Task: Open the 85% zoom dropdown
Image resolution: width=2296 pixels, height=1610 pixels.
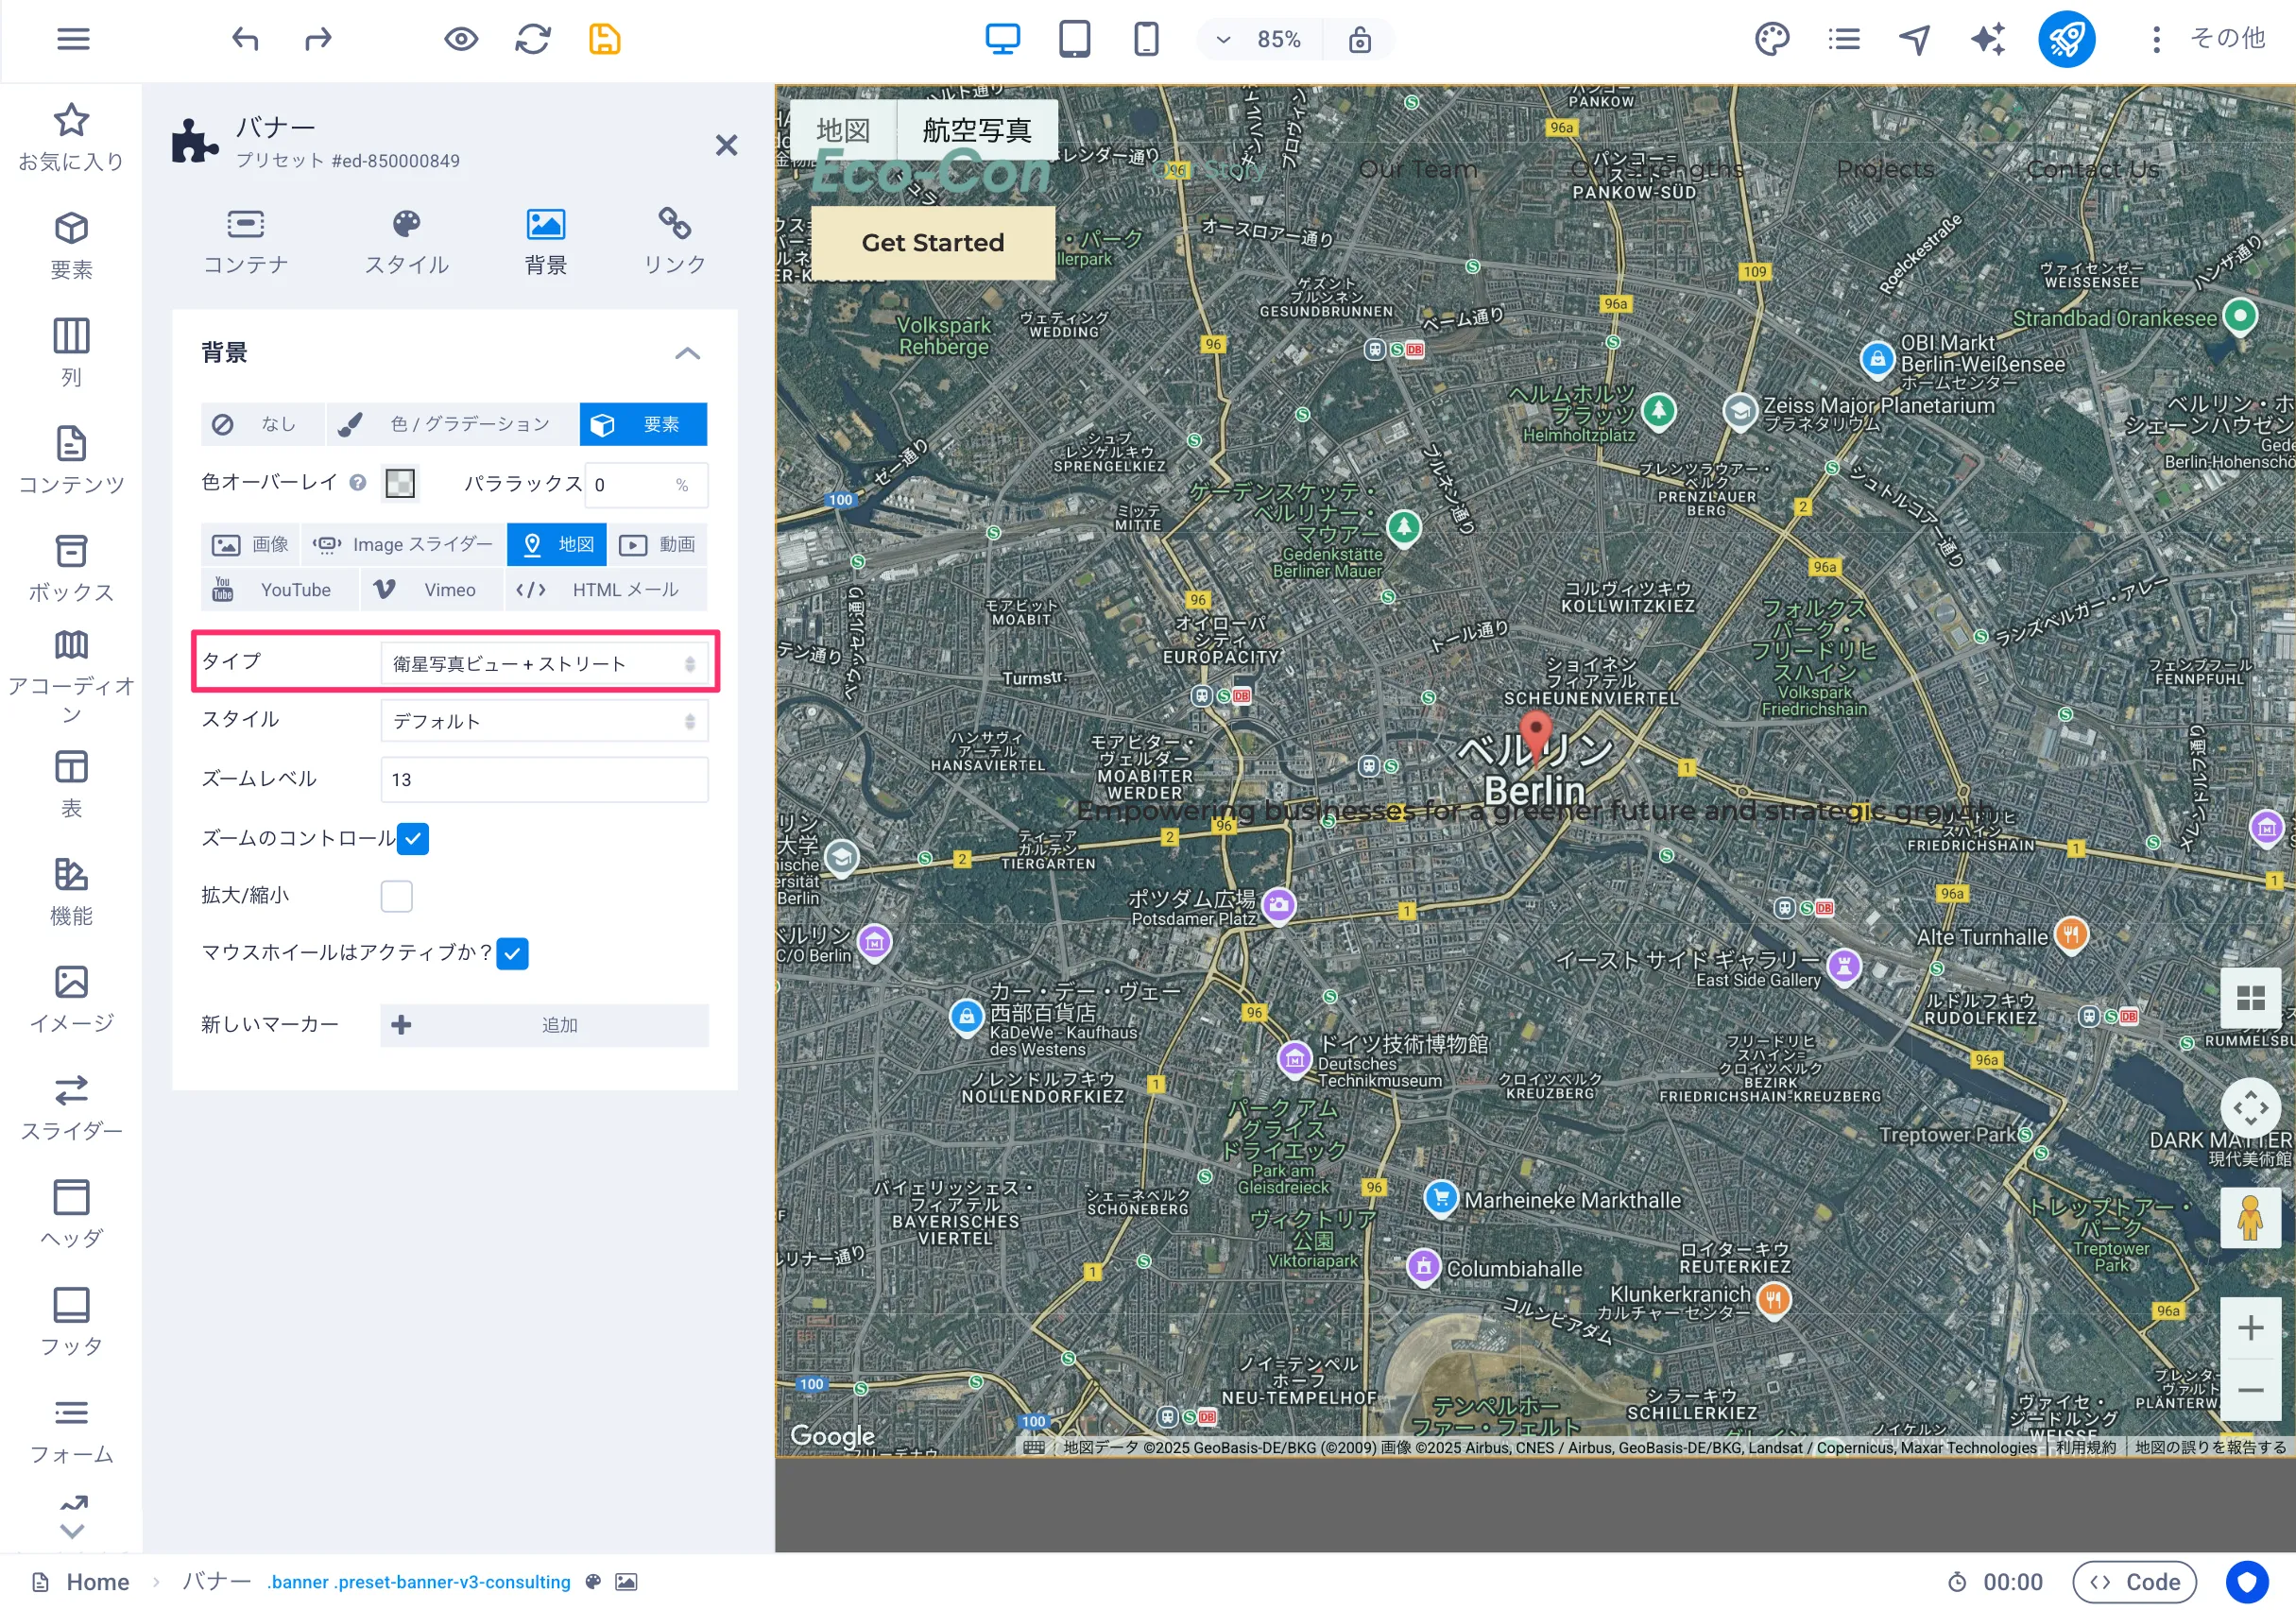Action: pos(1260,39)
